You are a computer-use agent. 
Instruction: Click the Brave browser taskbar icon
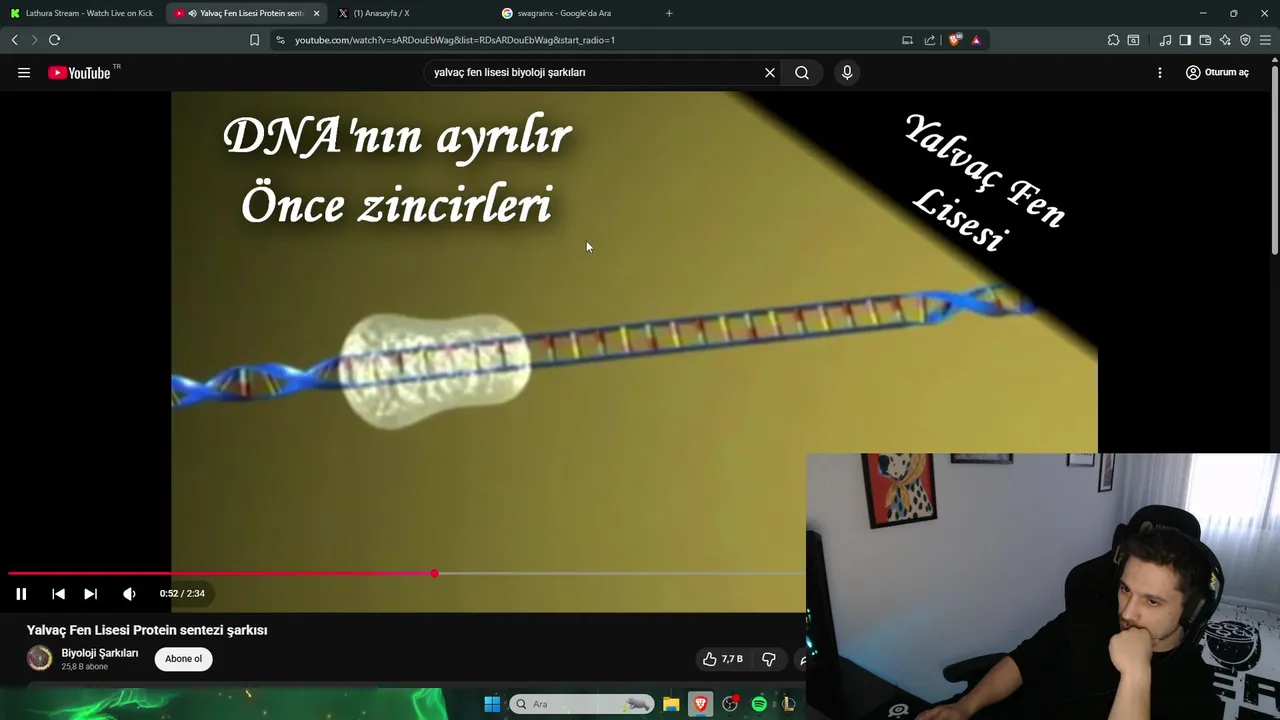(x=700, y=704)
